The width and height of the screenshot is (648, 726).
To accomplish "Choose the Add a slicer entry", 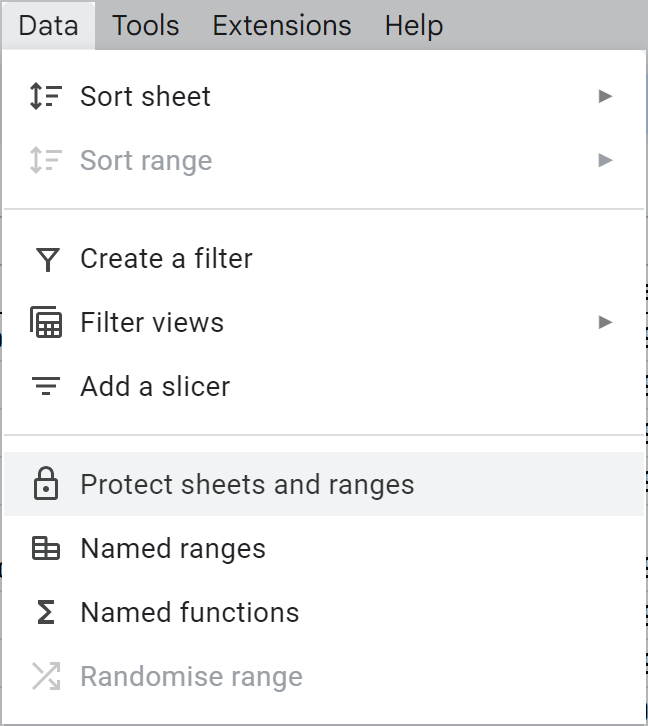I will tap(324, 386).
